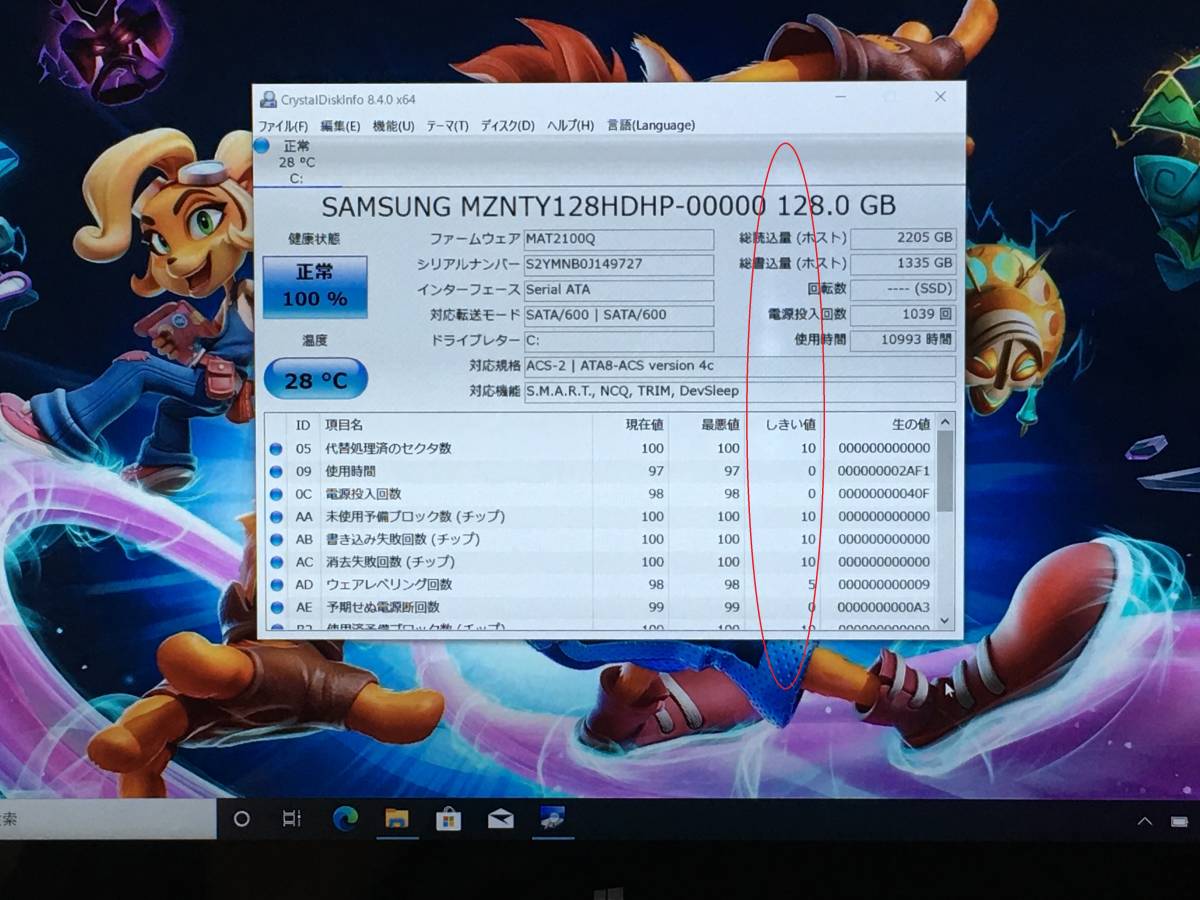This screenshot has width=1200, height=900.
Task: Click the features field S.M.A.R.T., NCQ, TRIM, DevSleep
Action: [x=739, y=391]
